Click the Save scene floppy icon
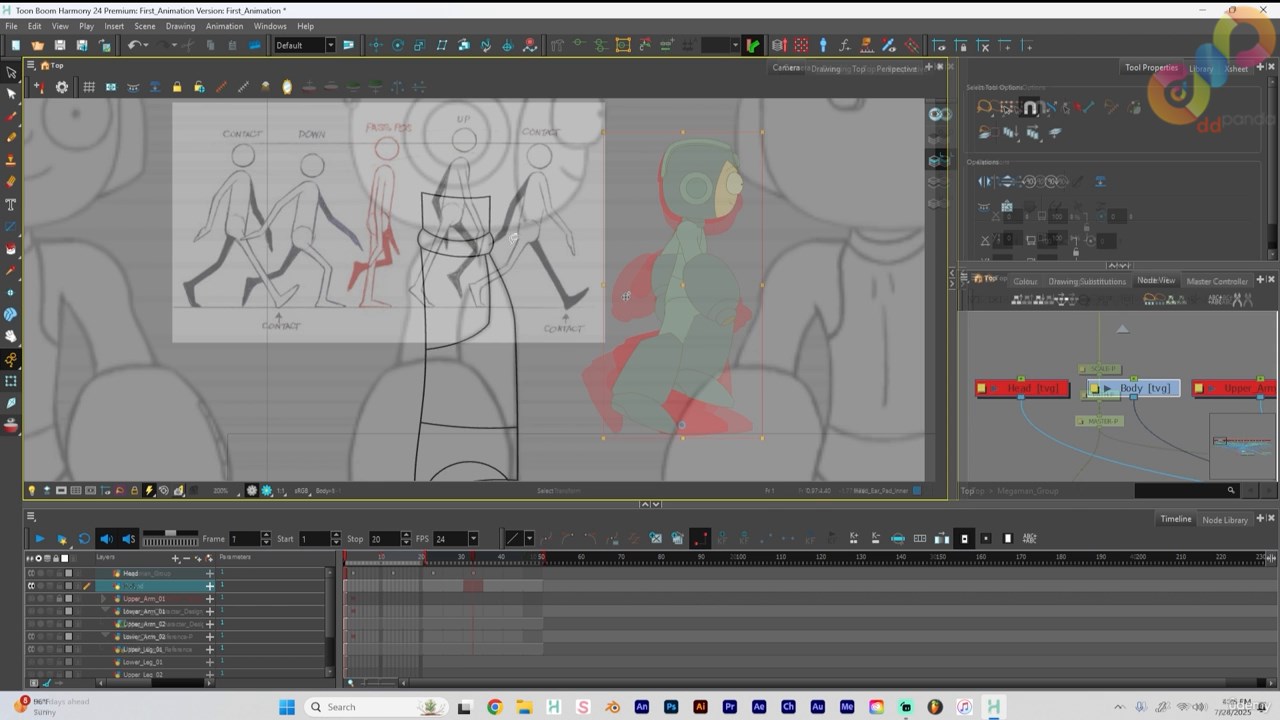The image size is (1280, 720). point(60,45)
